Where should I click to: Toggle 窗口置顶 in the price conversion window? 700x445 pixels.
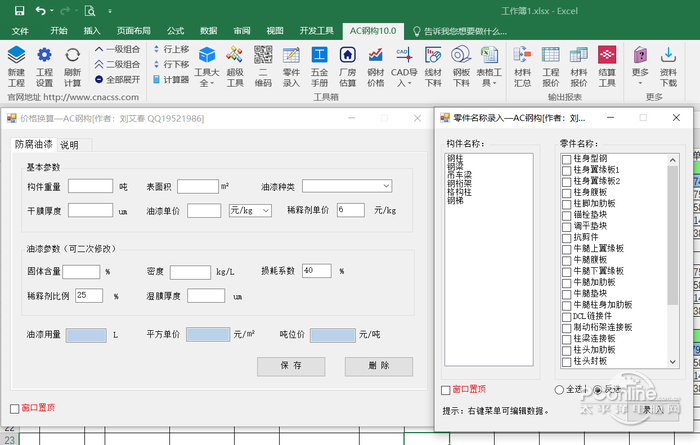coord(14,408)
